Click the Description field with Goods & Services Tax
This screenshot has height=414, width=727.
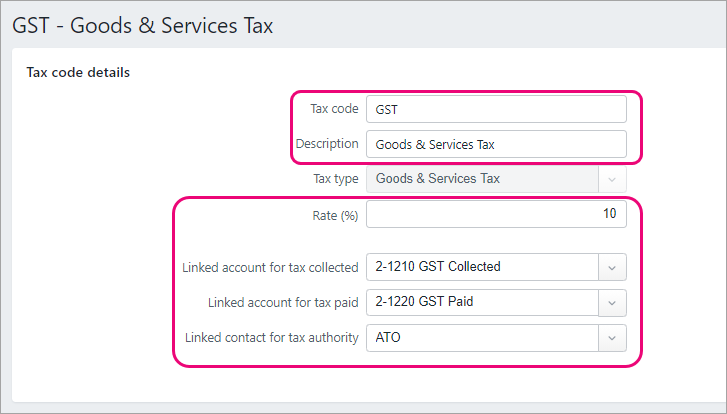point(496,144)
